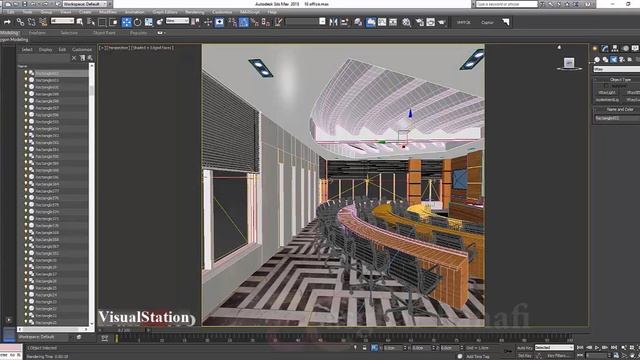640x360 pixels.
Task: Toggle Selection Lock in status bar
Action: coord(364,348)
